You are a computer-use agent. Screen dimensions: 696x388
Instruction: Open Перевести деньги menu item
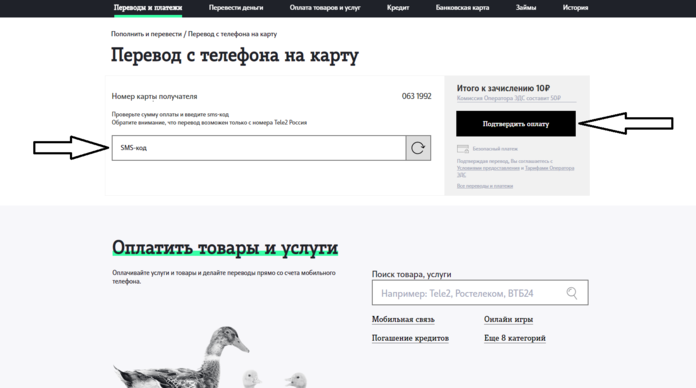(236, 8)
